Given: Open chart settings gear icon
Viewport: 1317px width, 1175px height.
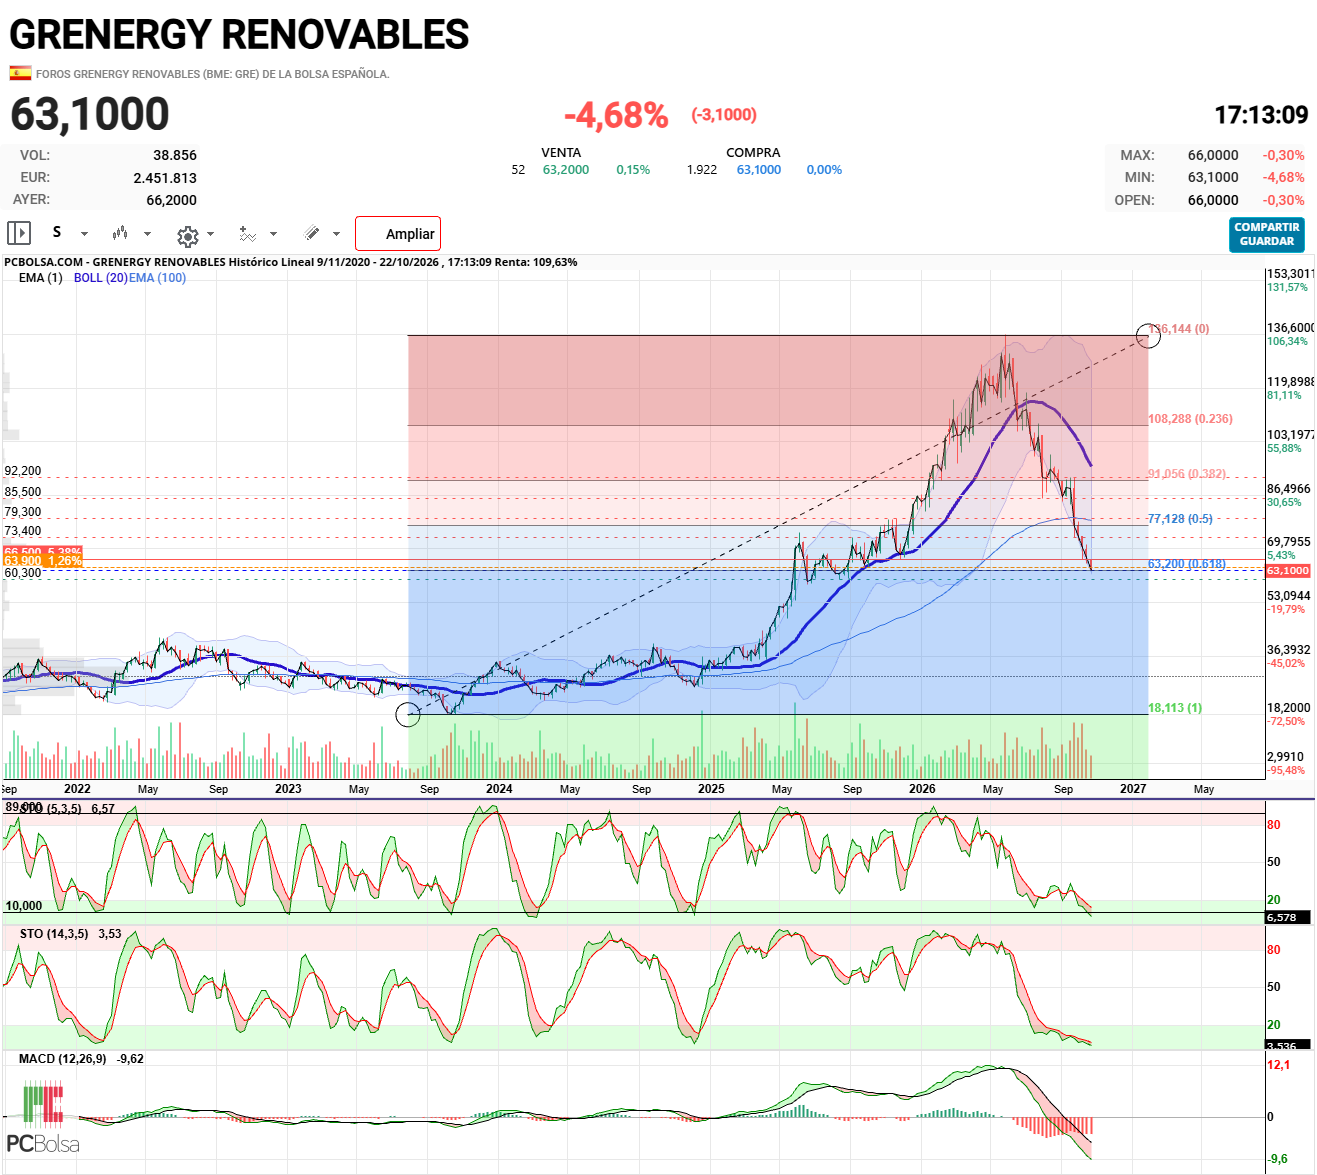Looking at the screenshot, I should [187, 236].
